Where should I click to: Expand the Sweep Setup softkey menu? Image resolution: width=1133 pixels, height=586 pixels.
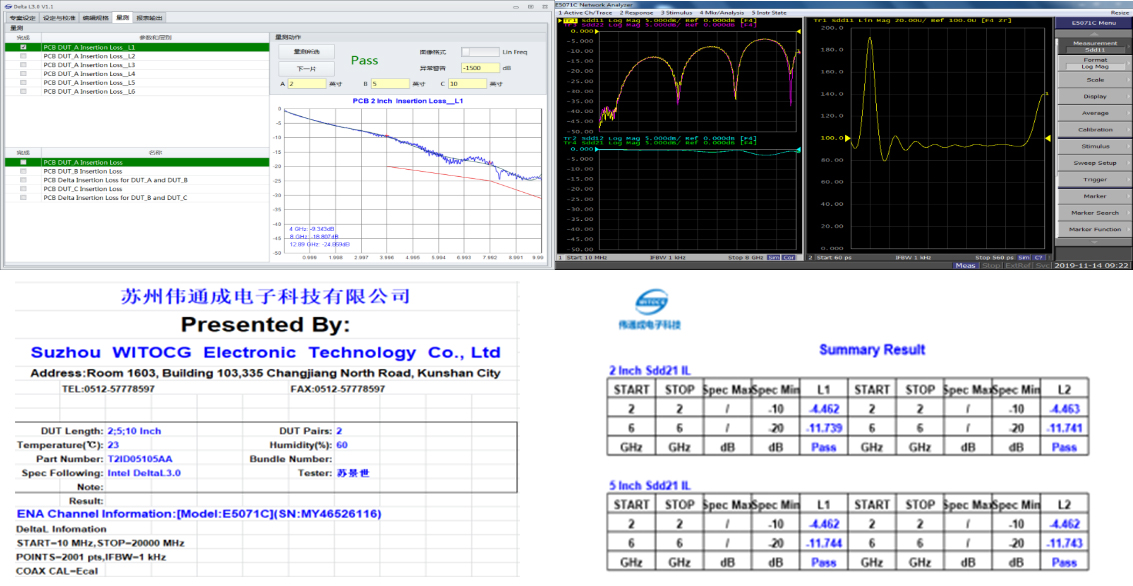(1095, 163)
